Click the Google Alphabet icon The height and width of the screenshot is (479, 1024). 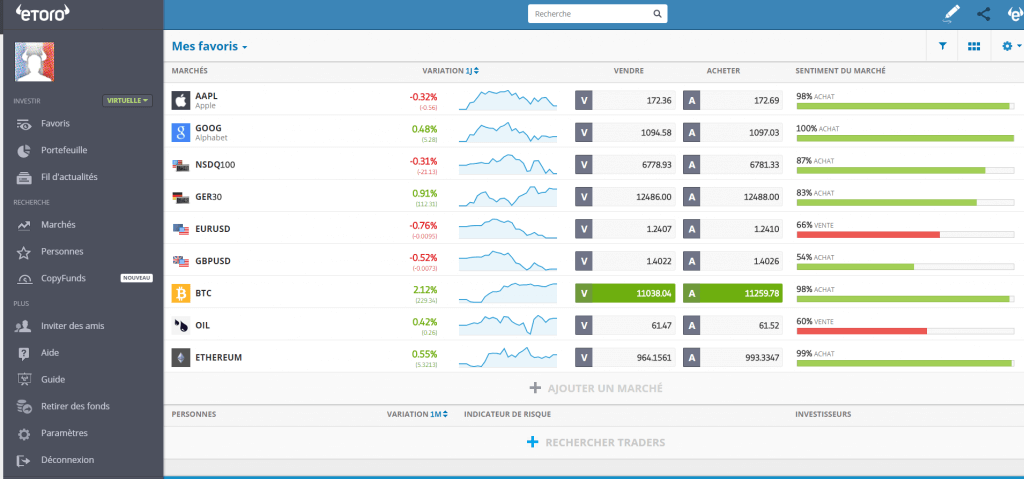(x=180, y=133)
